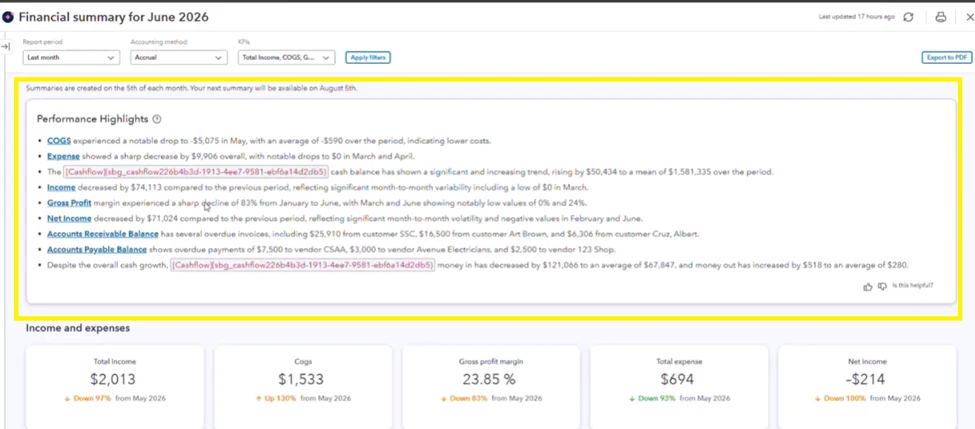Click the help icon next to Performance Highlights
Screen dimensions: 975x429
[x=157, y=119]
